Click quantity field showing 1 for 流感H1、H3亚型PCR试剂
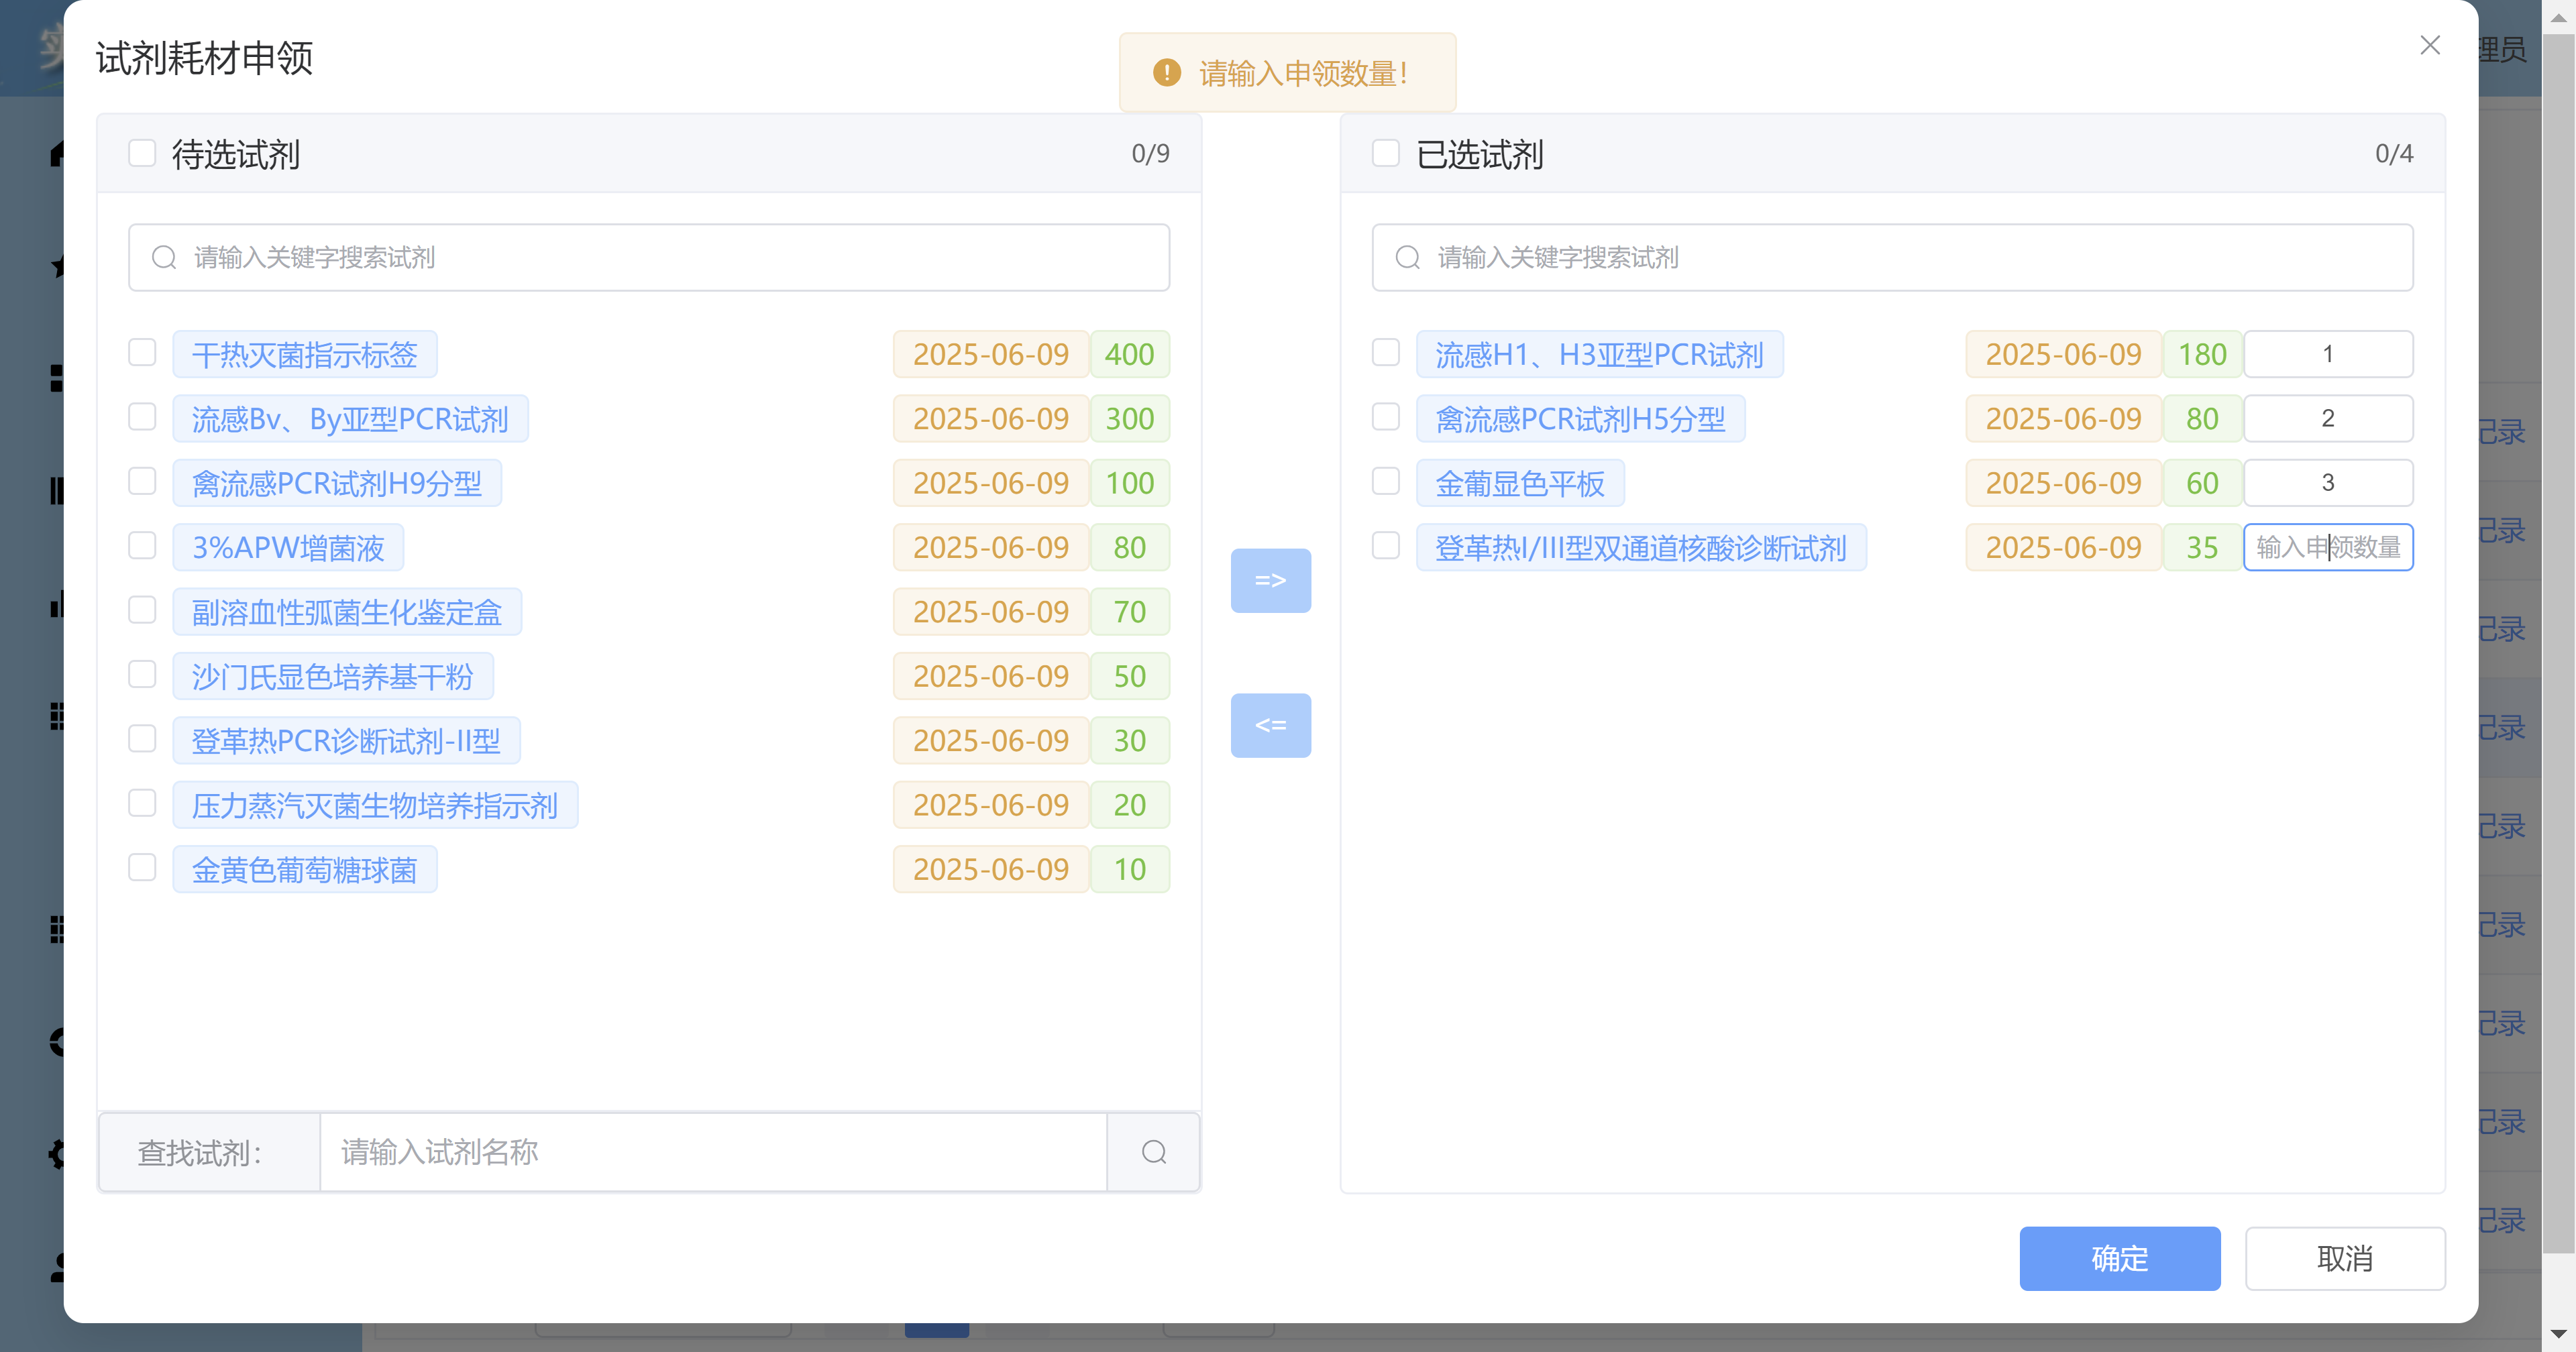Screen dimensions: 2576x1352 [x=2327, y=354]
